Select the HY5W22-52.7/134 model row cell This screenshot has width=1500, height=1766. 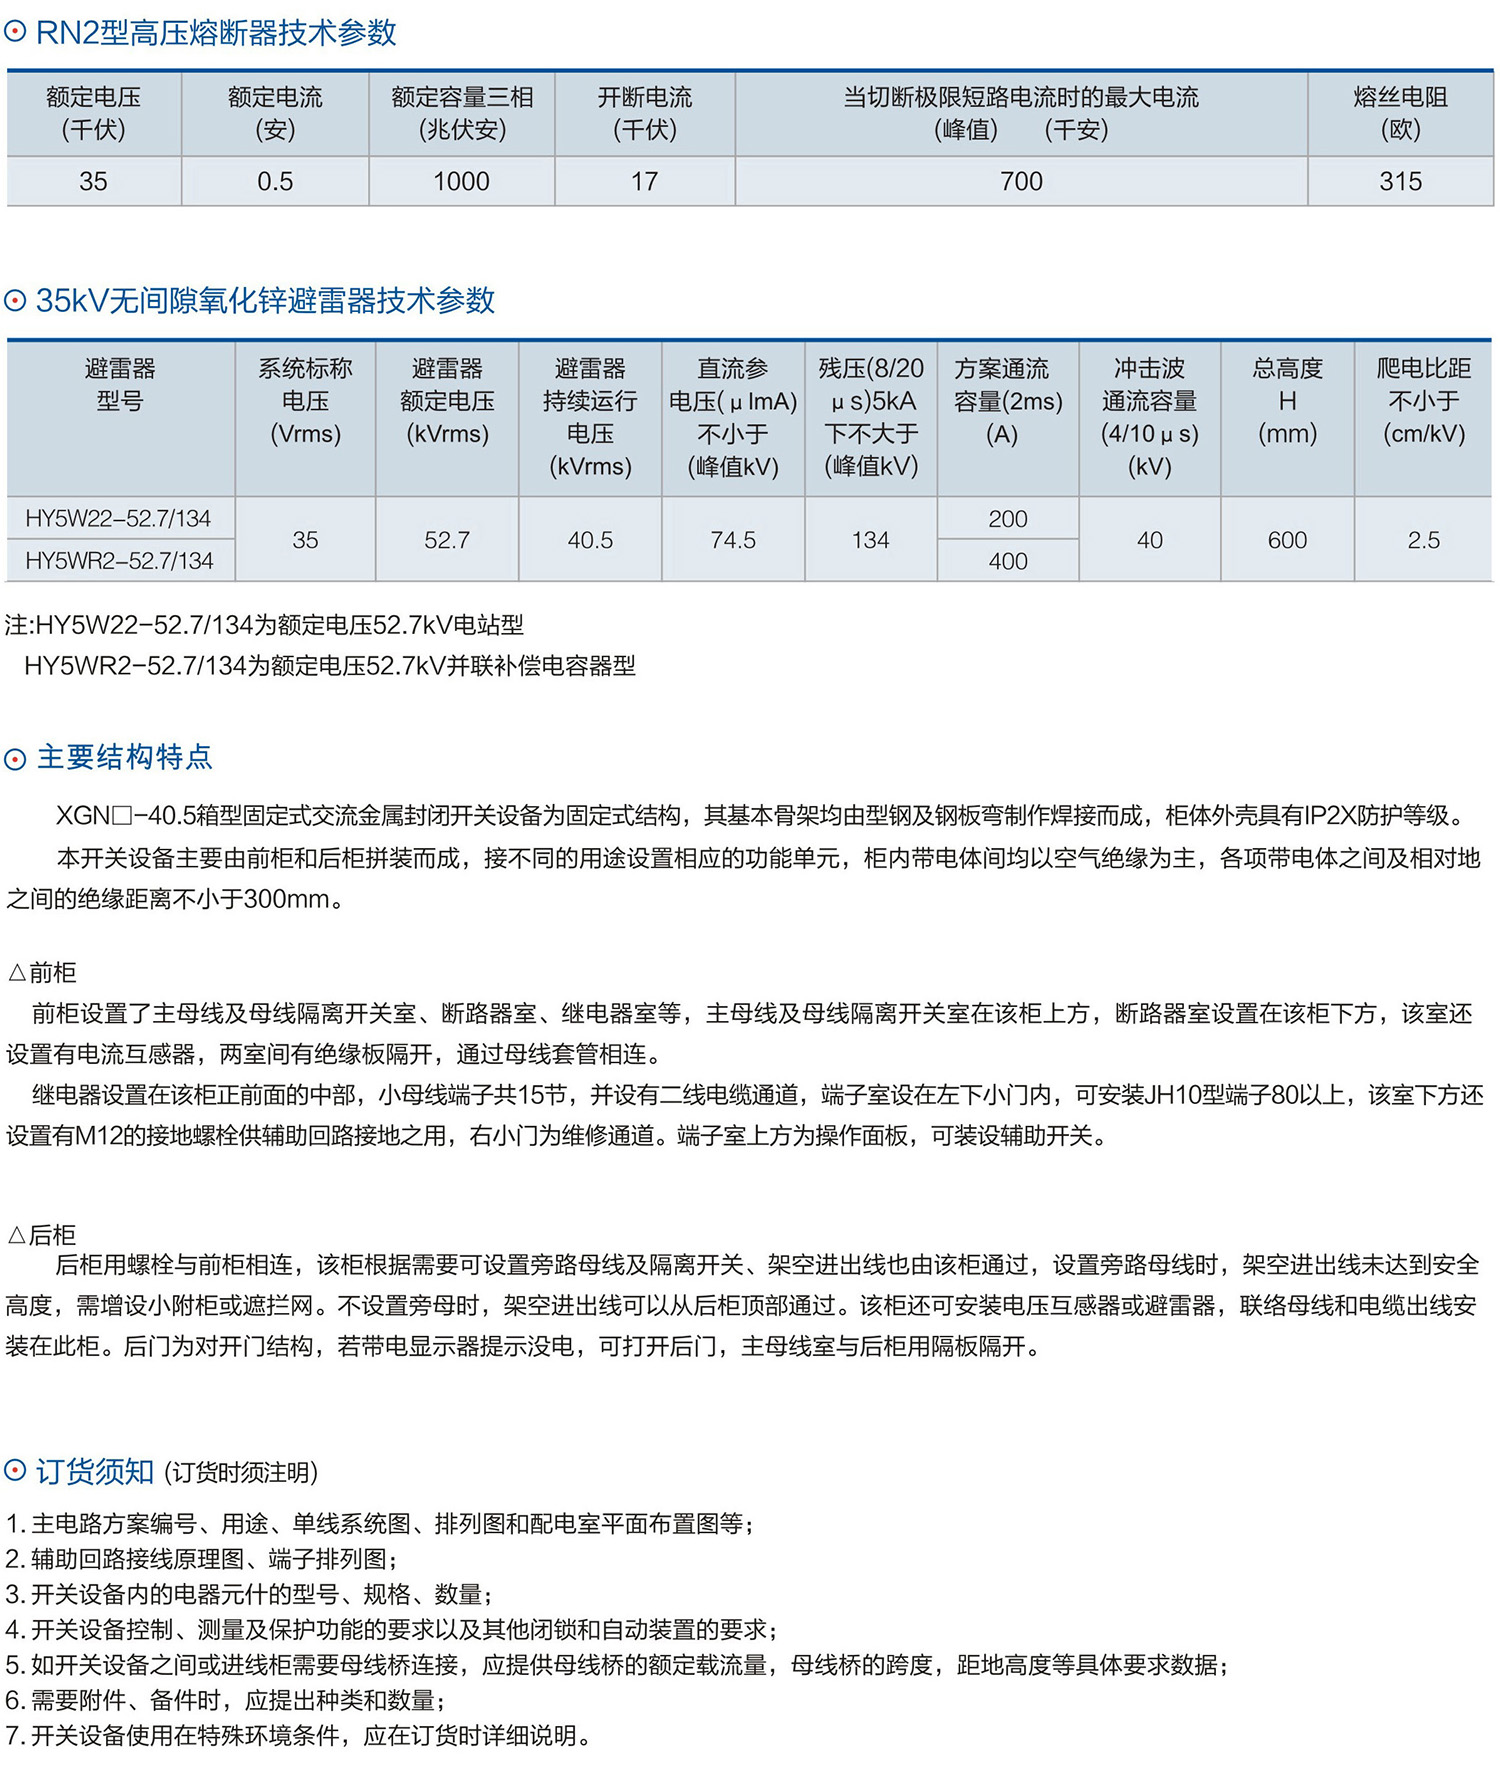click(x=119, y=518)
